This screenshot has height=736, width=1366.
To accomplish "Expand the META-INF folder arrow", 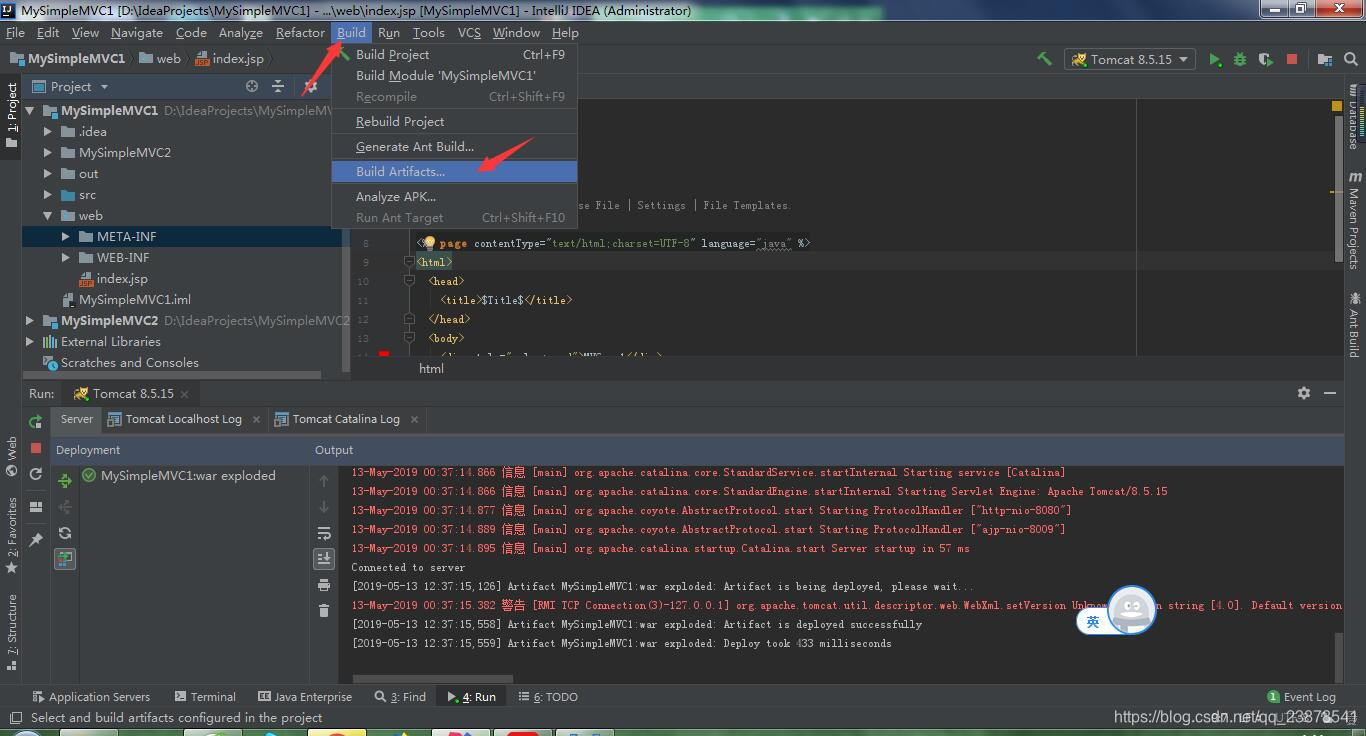I will (x=66, y=236).
